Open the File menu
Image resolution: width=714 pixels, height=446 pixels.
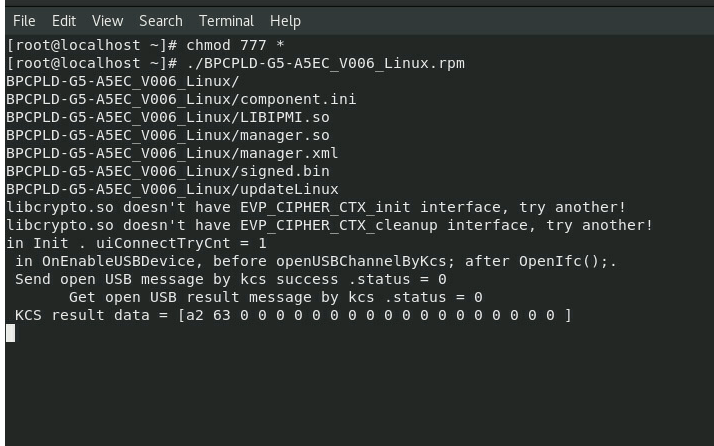tap(24, 21)
